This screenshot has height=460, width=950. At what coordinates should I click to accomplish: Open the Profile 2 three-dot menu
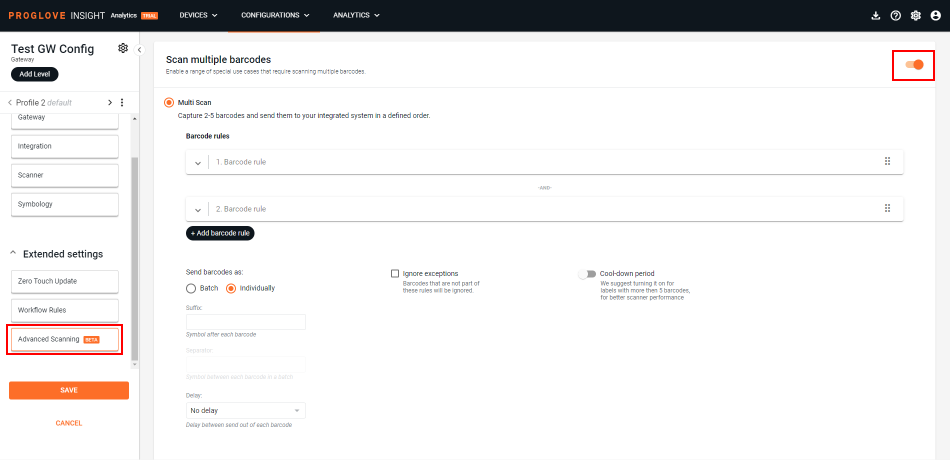[122, 103]
